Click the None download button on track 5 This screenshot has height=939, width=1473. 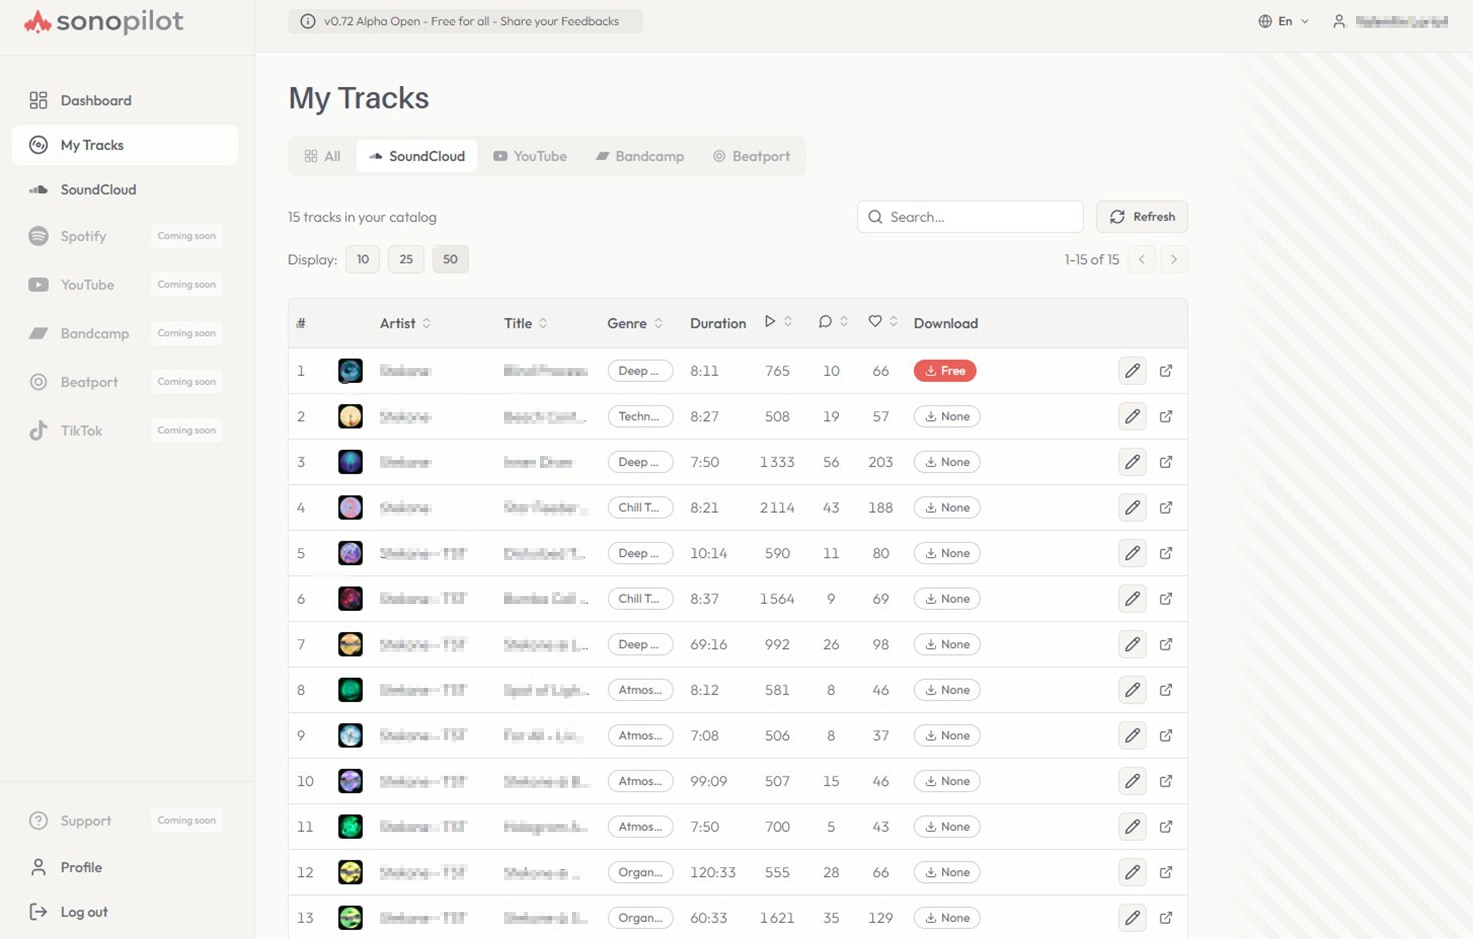coord(946,552)
